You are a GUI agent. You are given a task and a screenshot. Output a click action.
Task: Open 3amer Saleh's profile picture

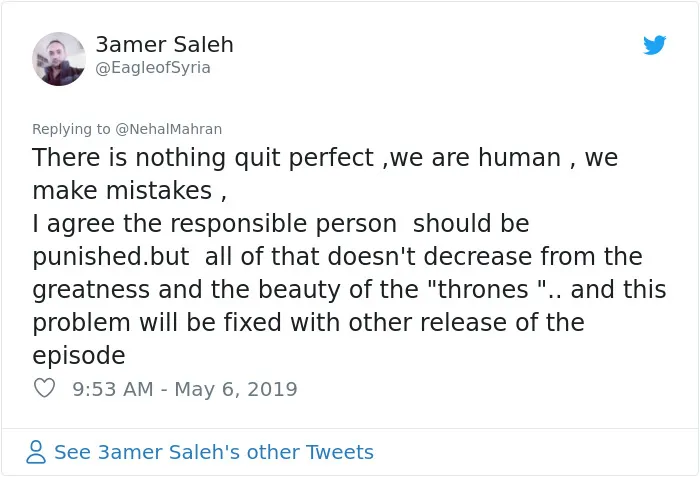pos(58,59)
